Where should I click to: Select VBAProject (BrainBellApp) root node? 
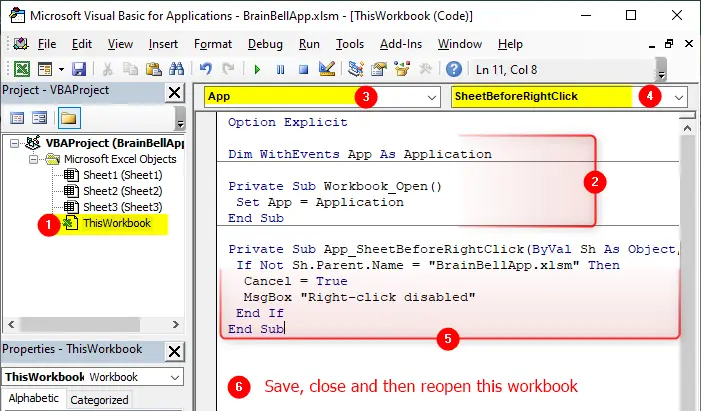tap(114, 143)
